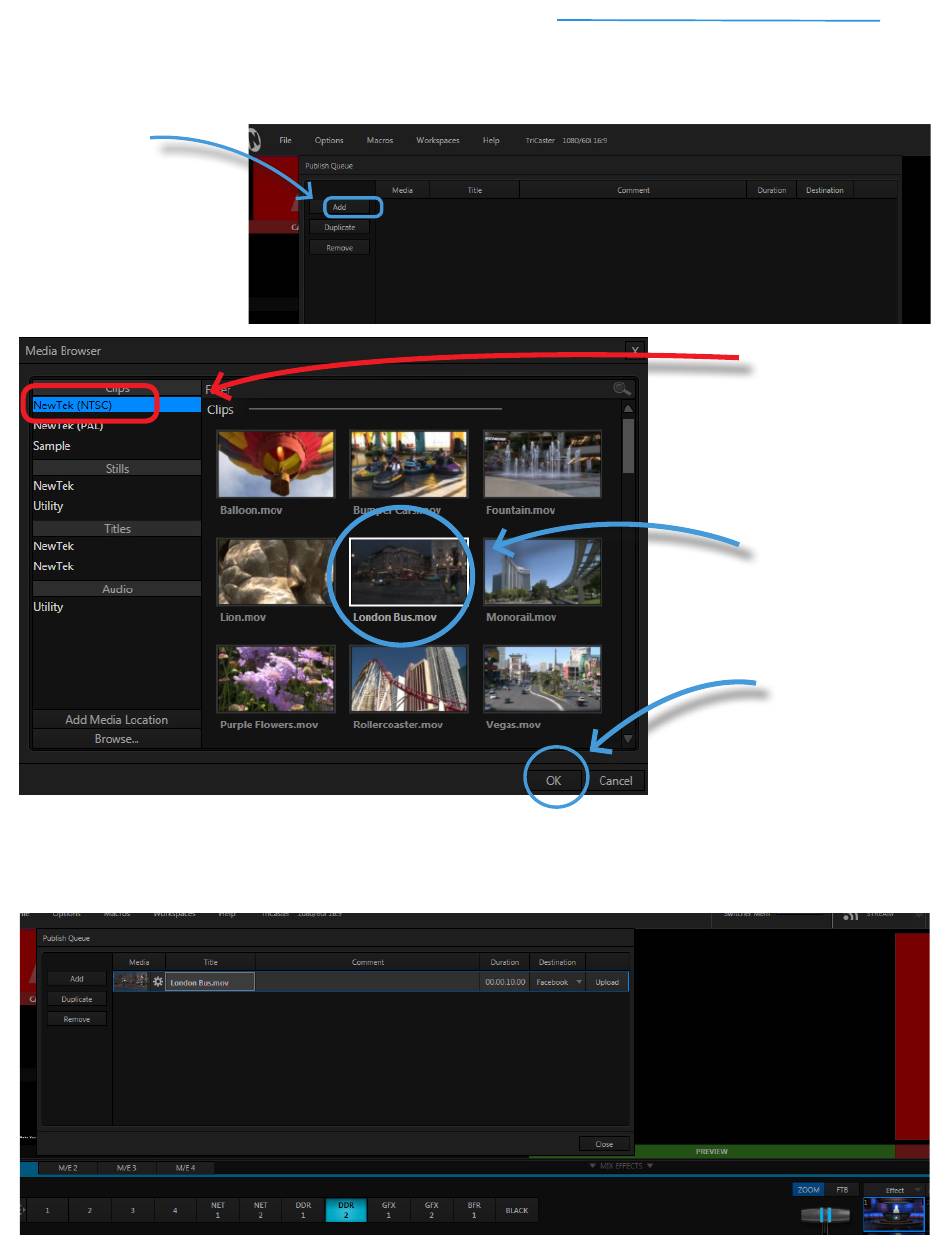Click the Media Browser scroll up arrow
Screen dimensions: 950x1254
[628, 409]
